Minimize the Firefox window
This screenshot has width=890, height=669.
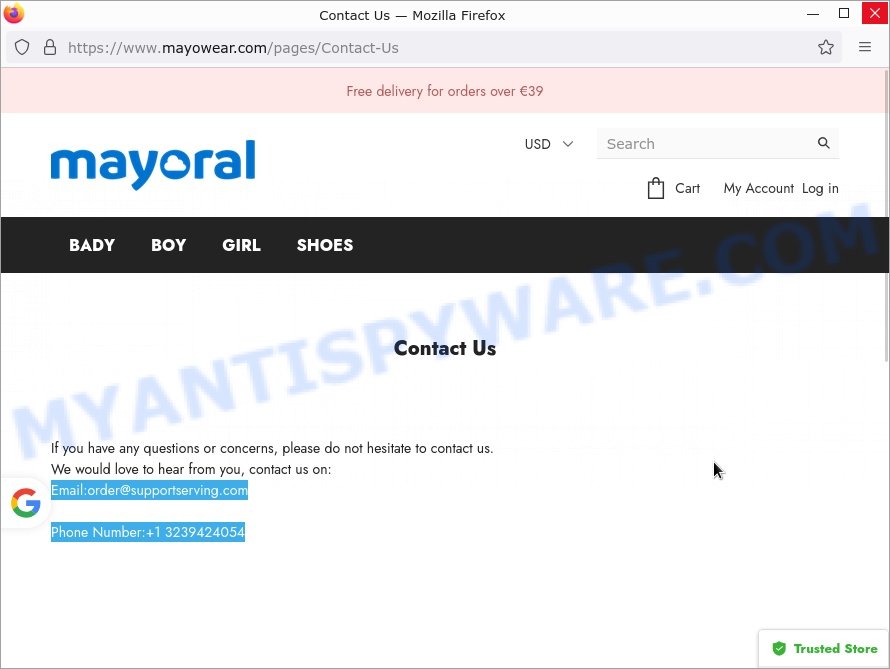[x=813, y=13]
